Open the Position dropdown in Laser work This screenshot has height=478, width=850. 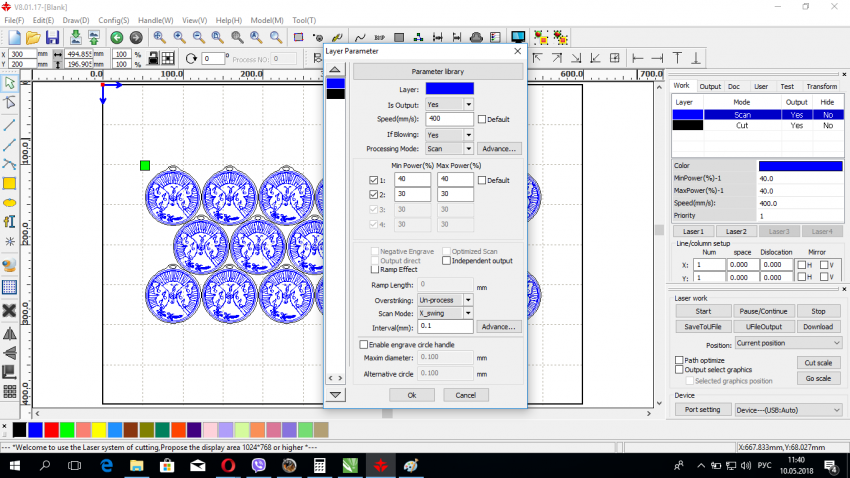coord(788,343)
